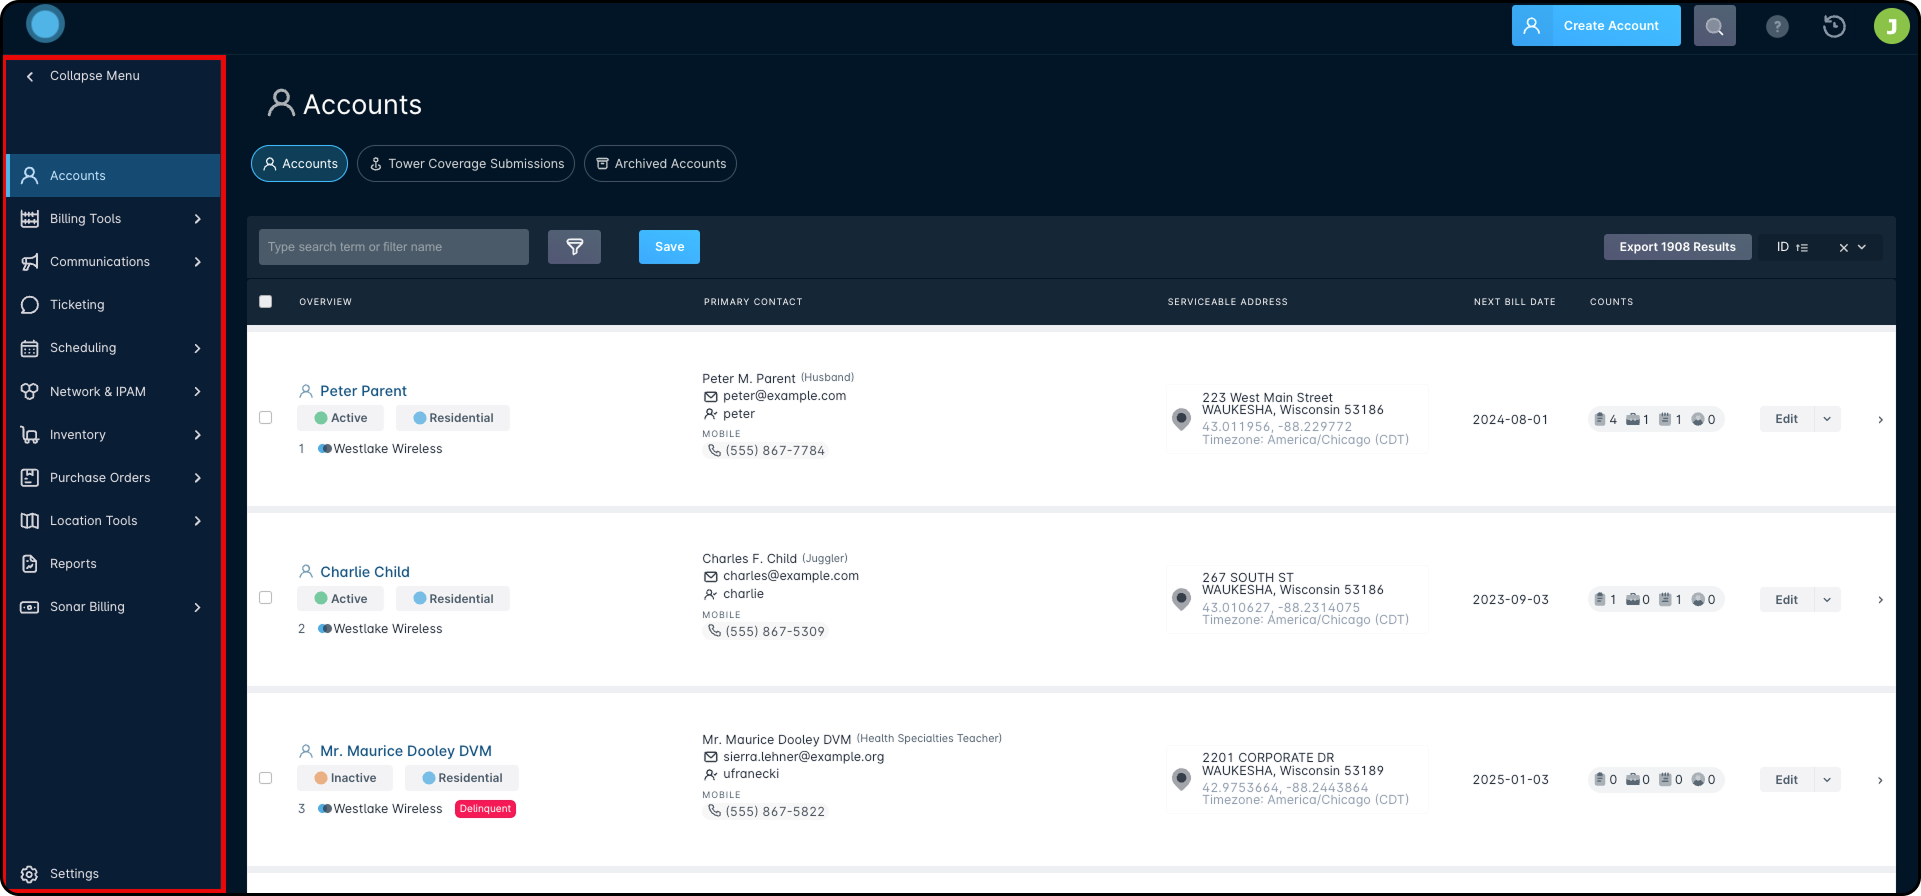Click the filter funnel button
This screenshot has height=896, width=1921.
(x=574, y=247)
